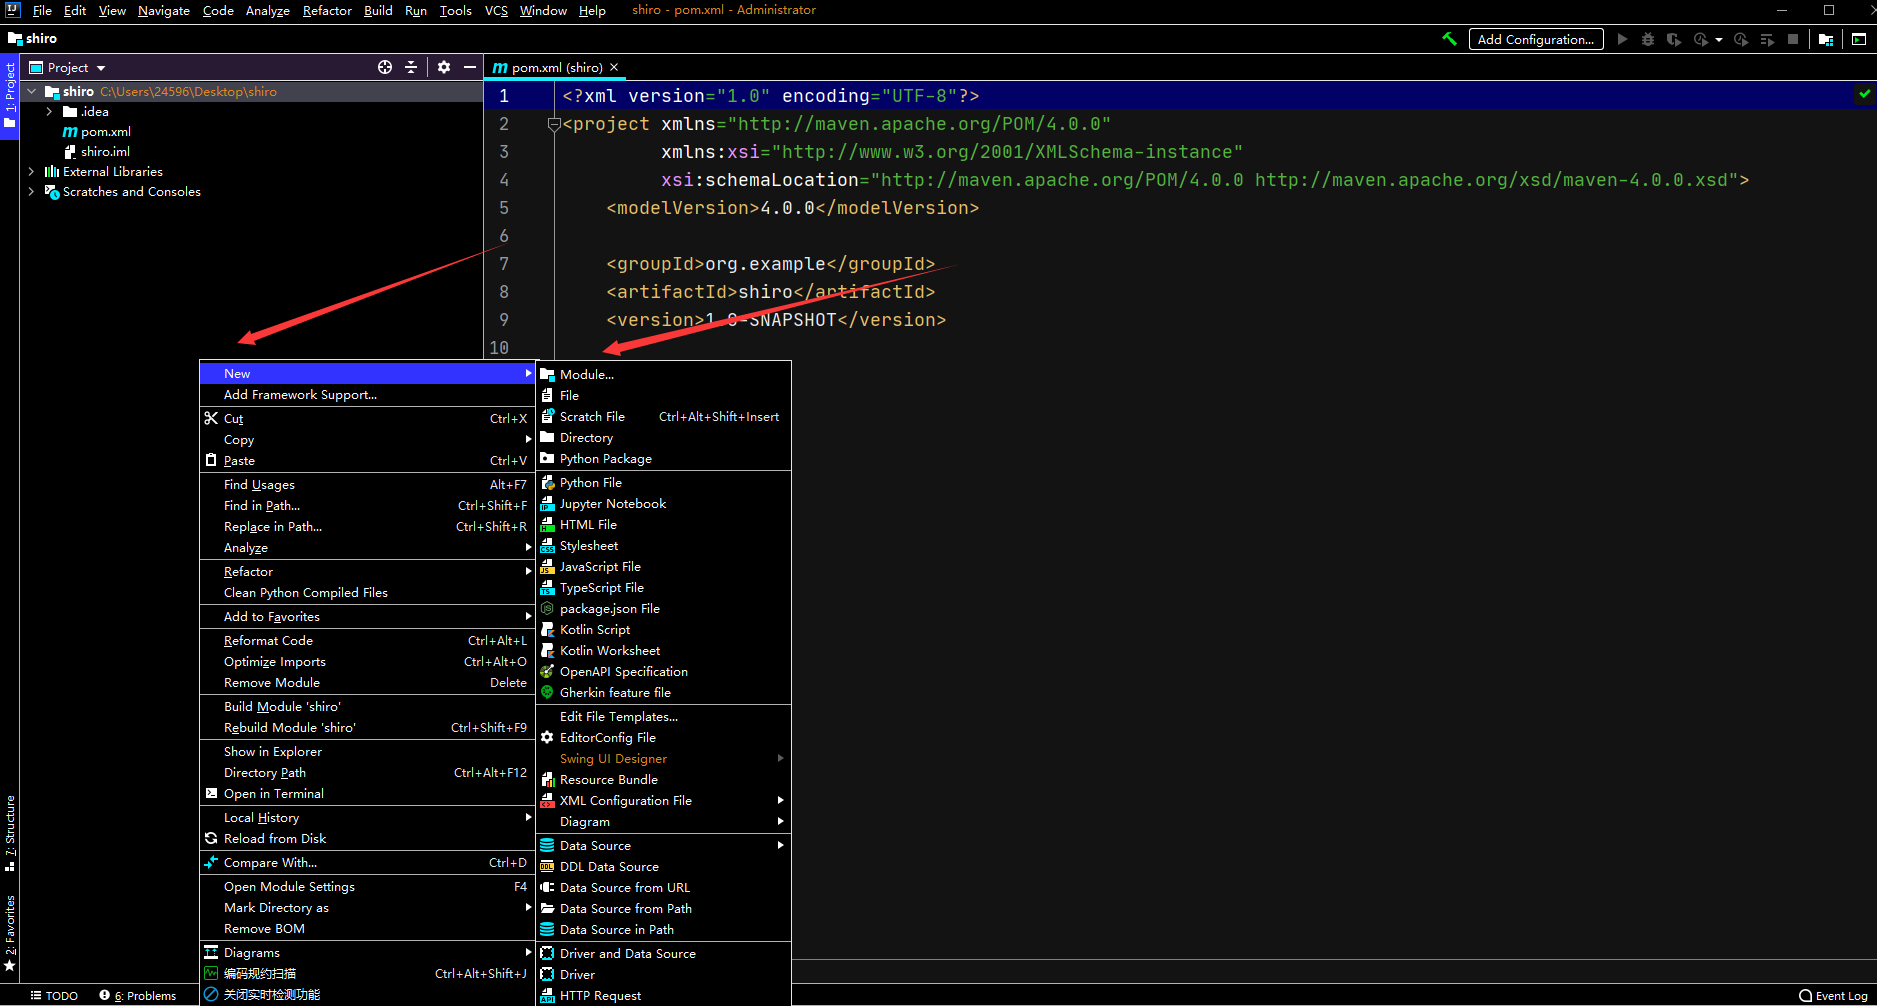Click the Select Opened File crosshair icon
The height and width of the screenshot is (1006, 1877).
385,67
